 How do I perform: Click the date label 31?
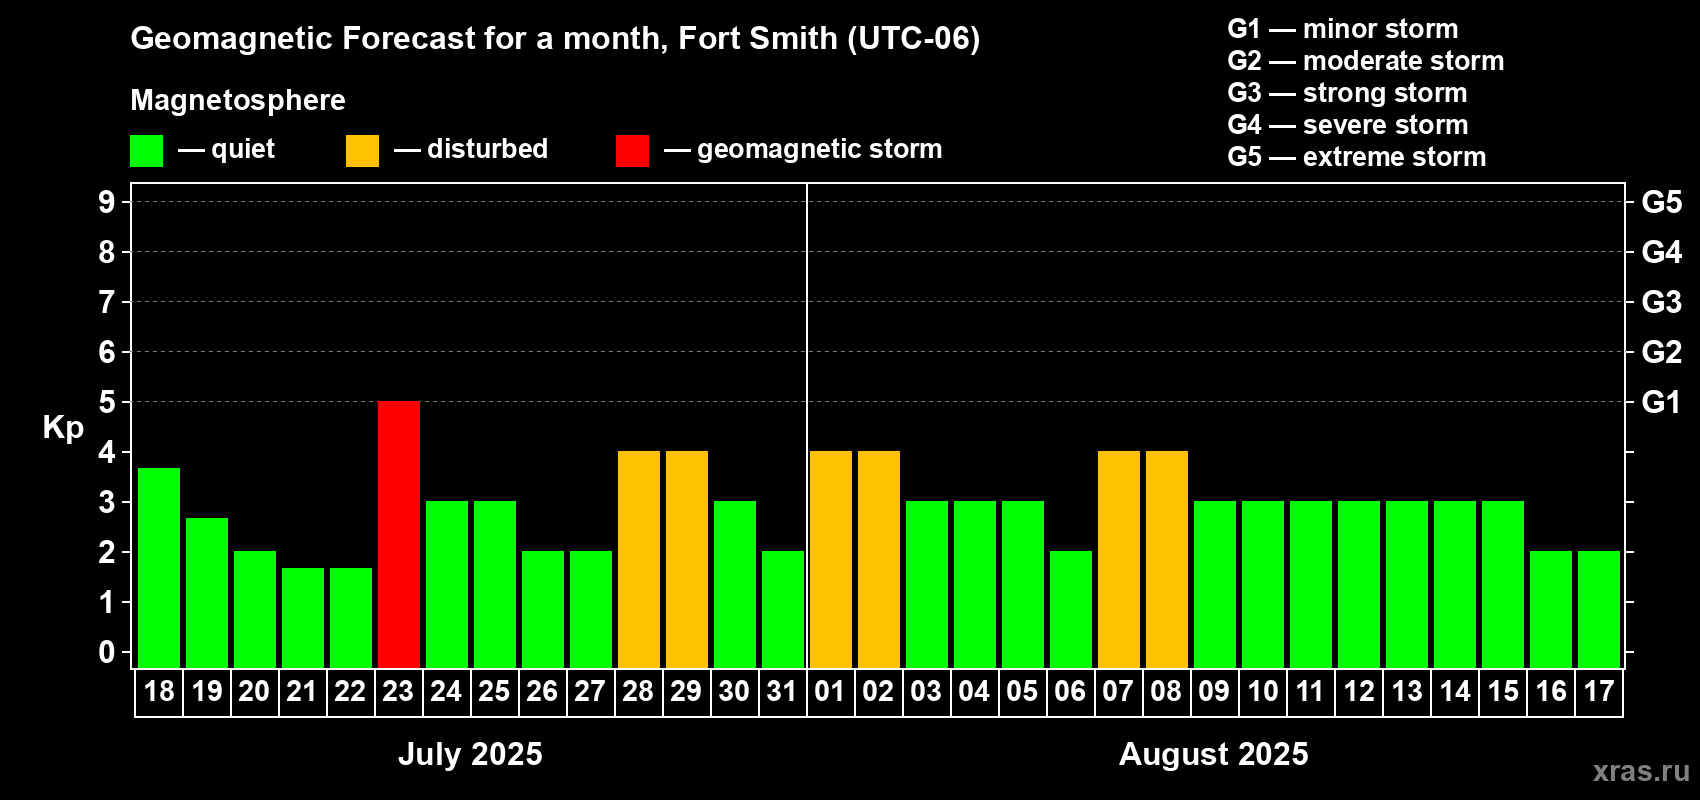[x=782, y=691]
